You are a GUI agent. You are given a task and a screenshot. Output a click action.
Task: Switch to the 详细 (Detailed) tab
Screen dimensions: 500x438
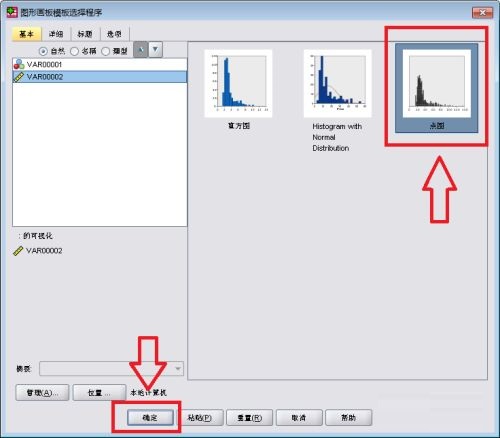[x=56, y=34]
